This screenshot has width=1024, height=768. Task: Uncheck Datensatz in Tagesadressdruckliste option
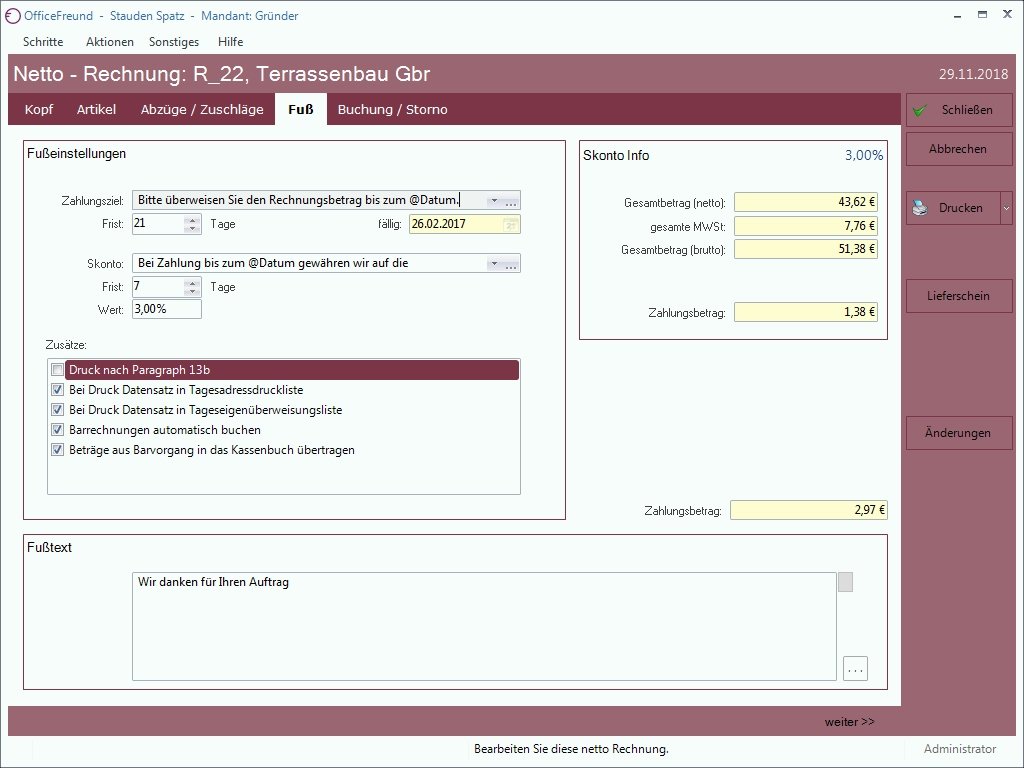57,390
